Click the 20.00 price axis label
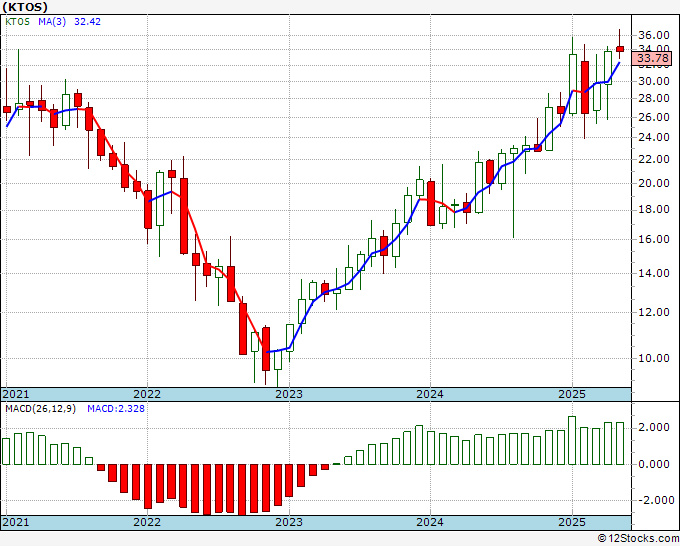680x546 pixels. 654,183
